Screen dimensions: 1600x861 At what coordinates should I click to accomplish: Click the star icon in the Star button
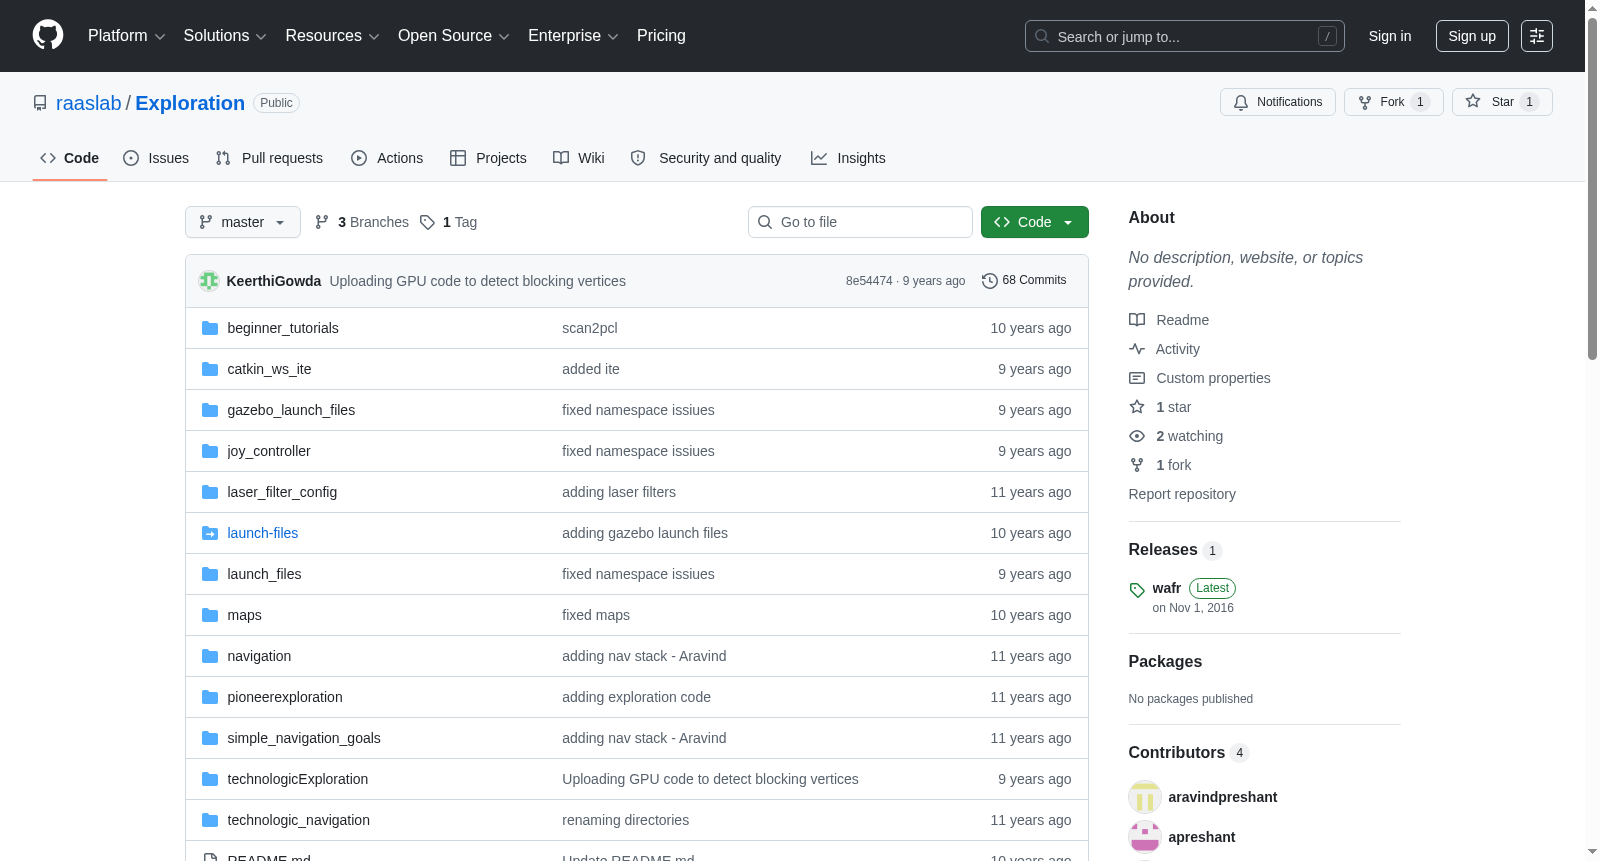click(x=1473, y=101)
